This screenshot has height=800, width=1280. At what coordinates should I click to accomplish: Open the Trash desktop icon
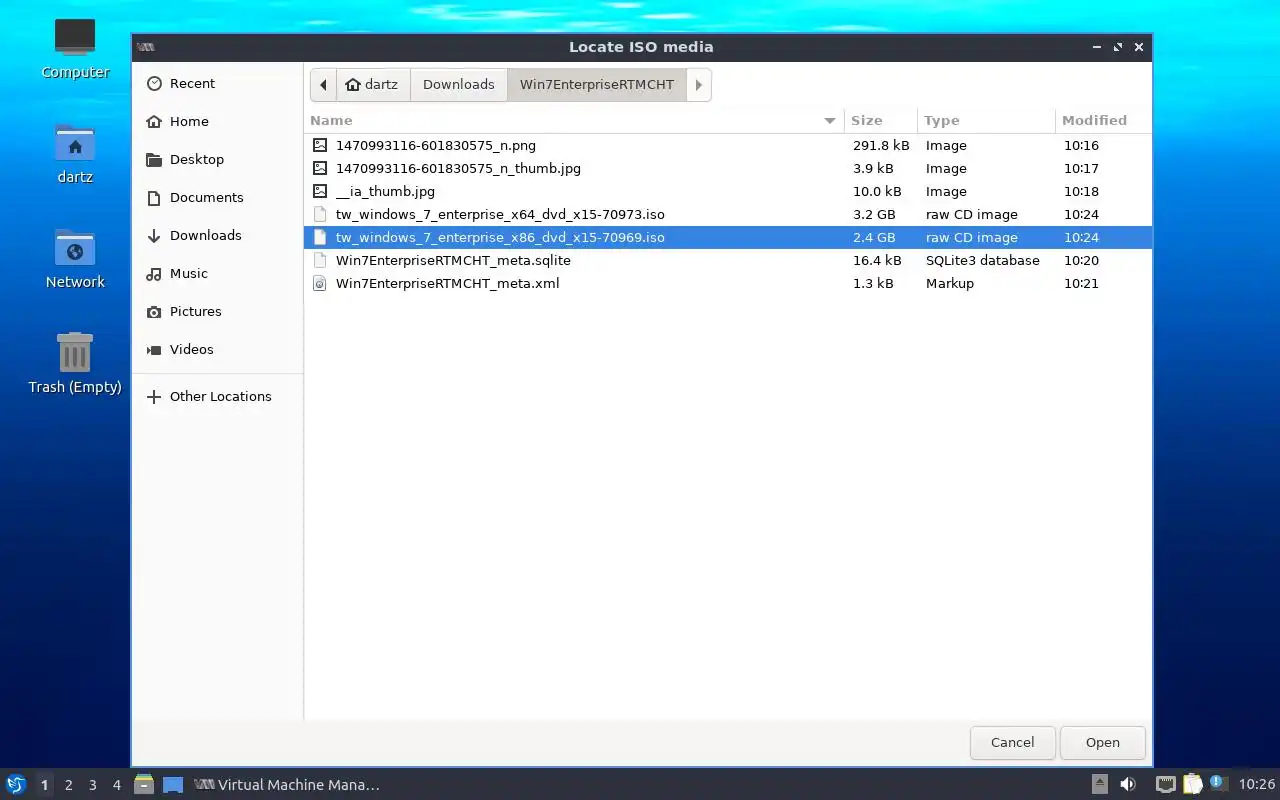[x=75, y=364]
